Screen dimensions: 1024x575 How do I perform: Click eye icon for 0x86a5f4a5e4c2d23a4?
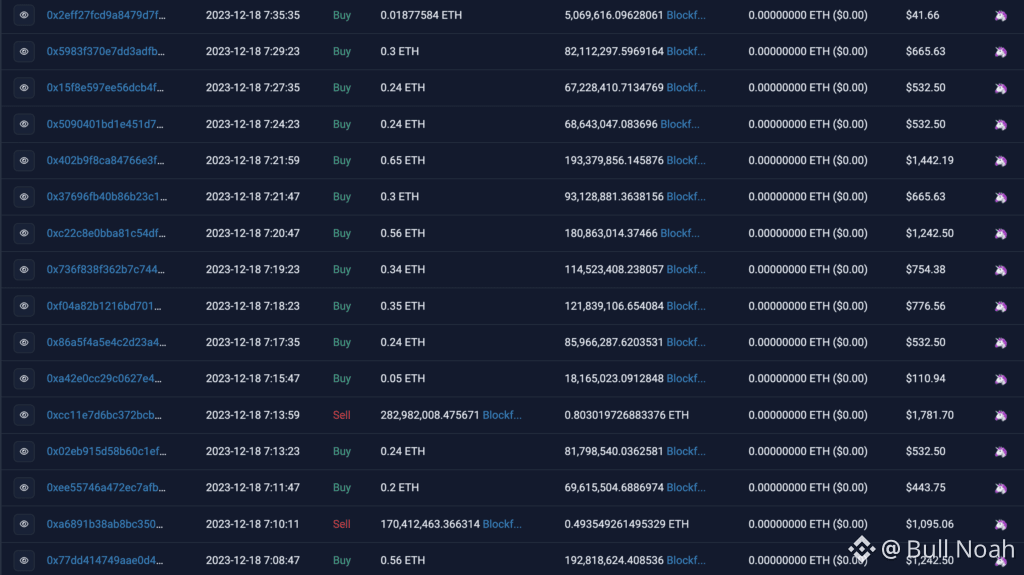coord(24,342)
